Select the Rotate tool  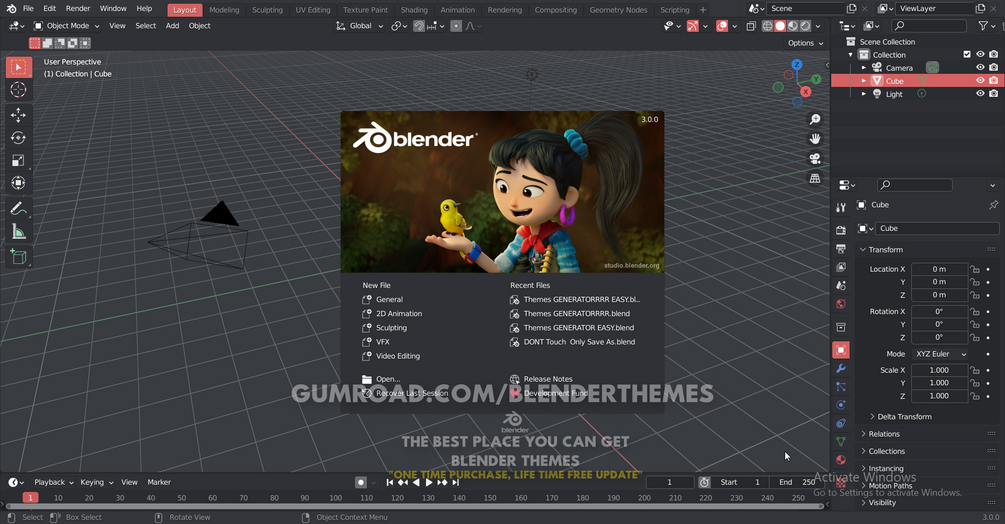pyautogui.click(x=18, y=138)
